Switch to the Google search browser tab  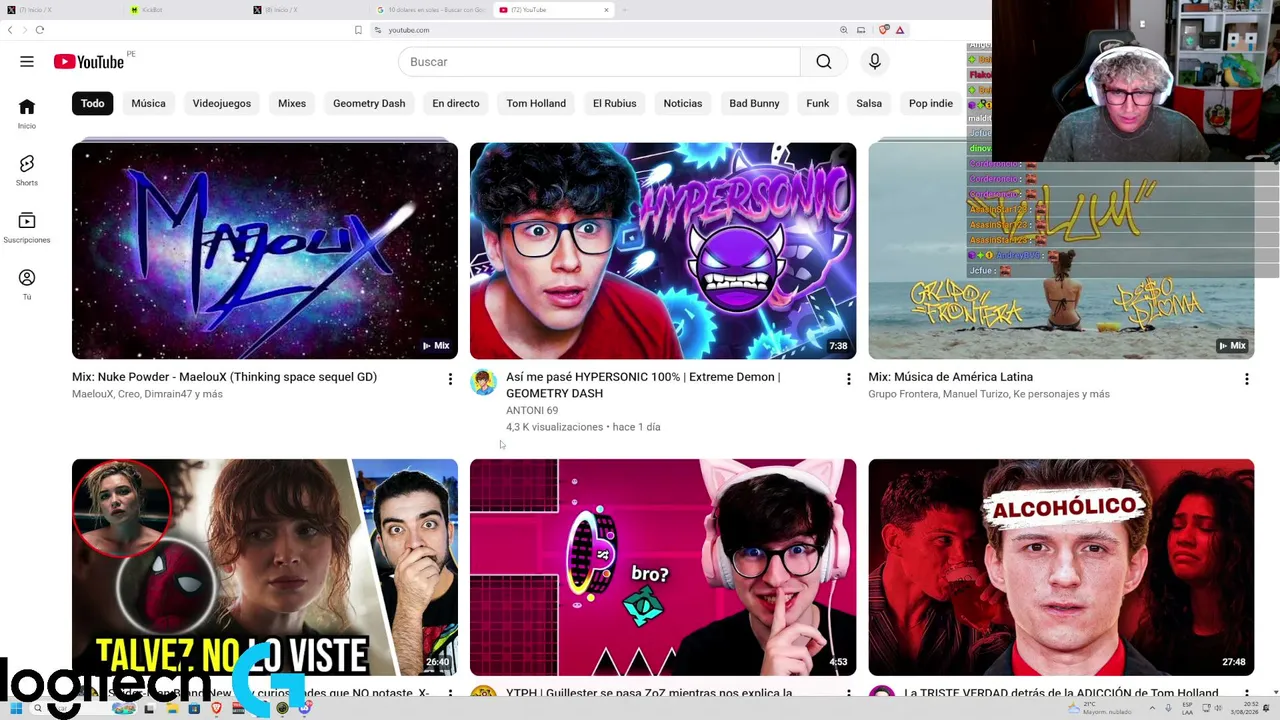(432, 10)
